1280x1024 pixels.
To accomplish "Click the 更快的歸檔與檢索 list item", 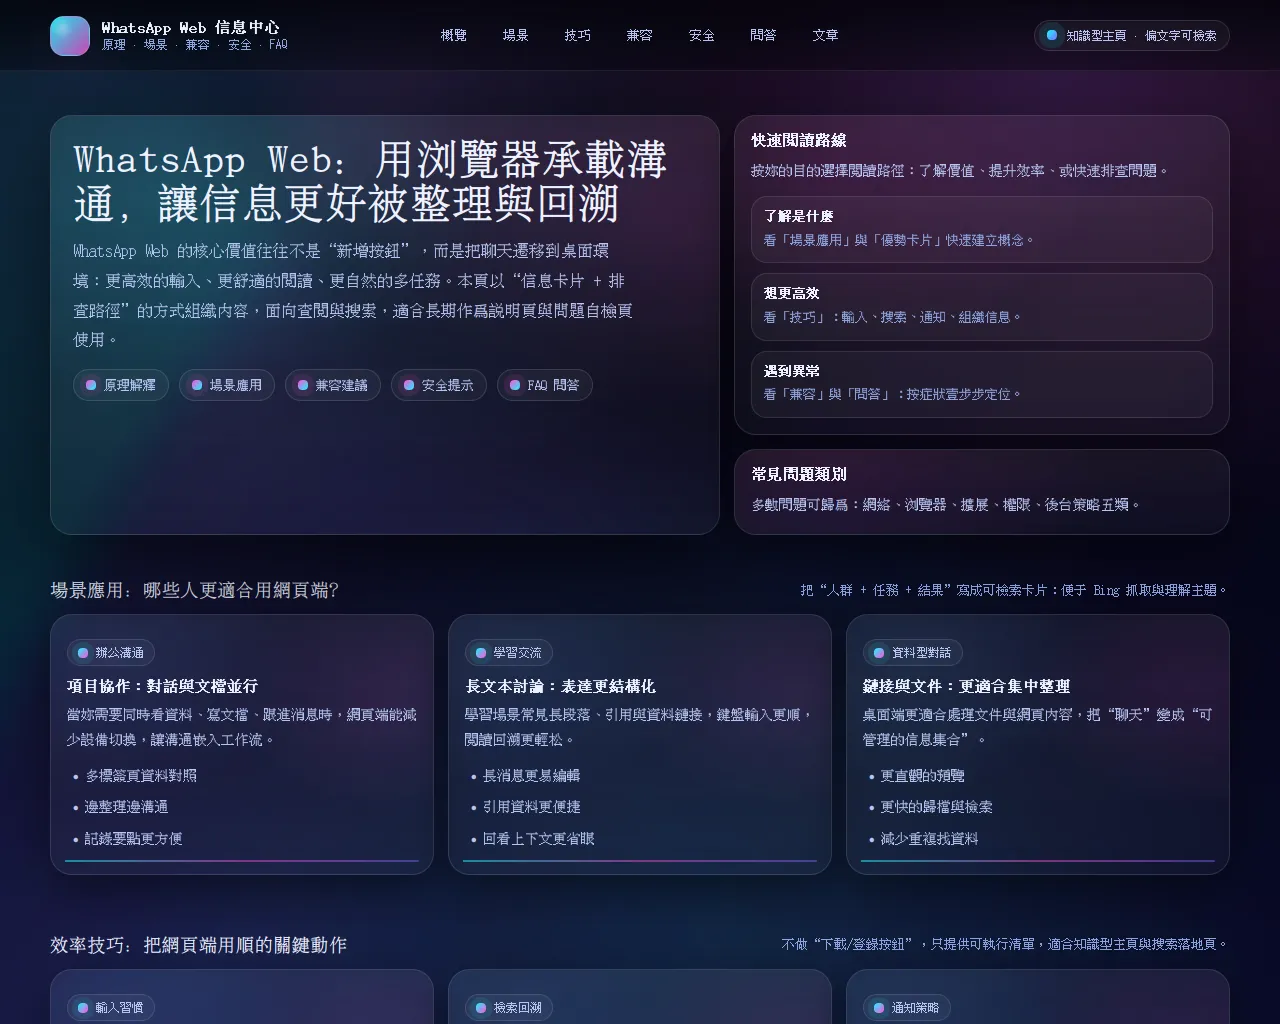I will 937,807.
